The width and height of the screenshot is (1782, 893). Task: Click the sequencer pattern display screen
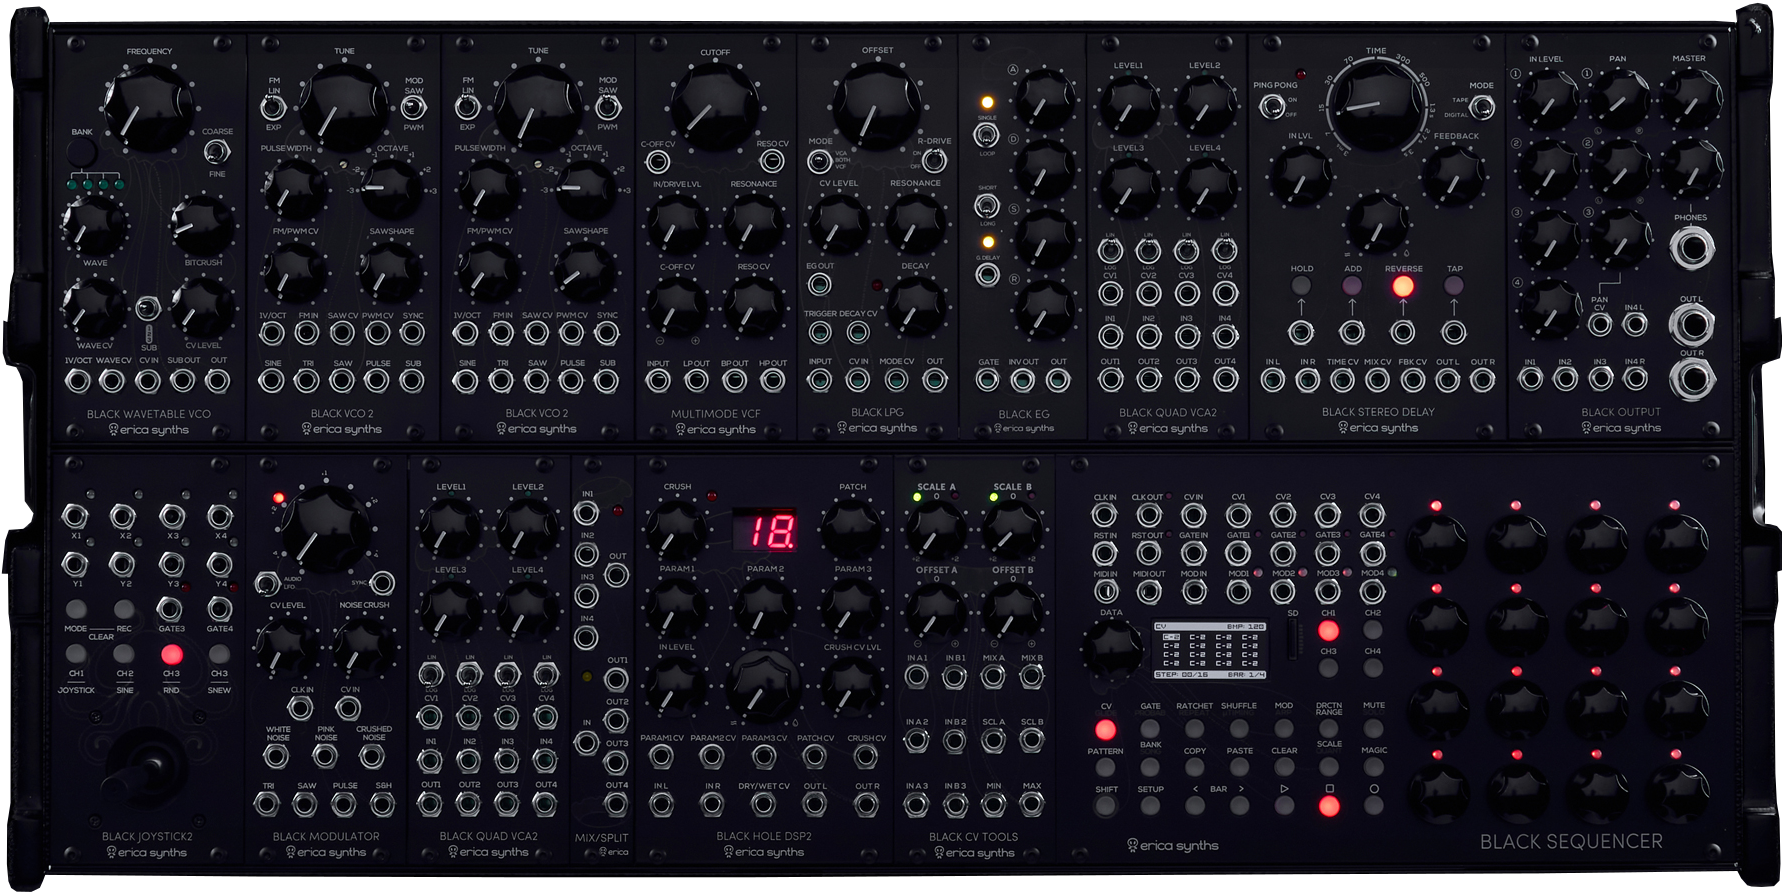[1210, 650]
